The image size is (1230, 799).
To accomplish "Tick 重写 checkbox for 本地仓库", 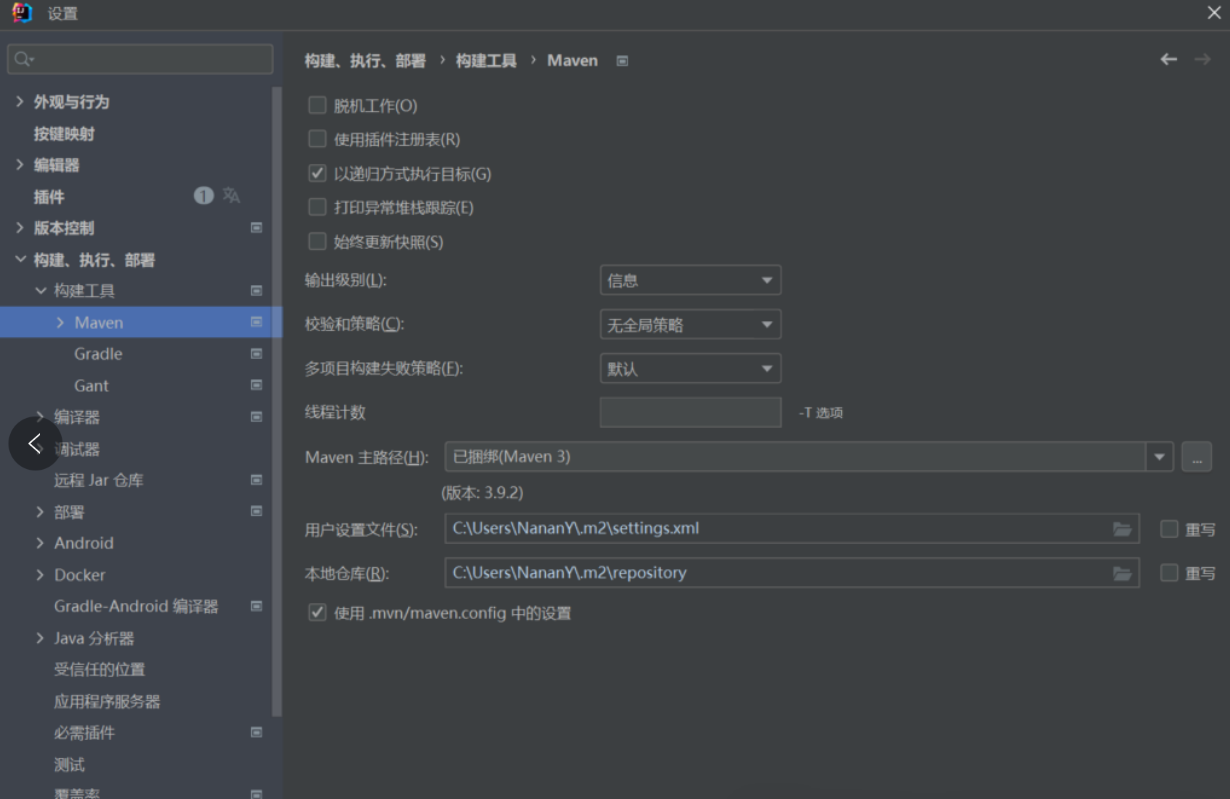I will pos(1169,573).
